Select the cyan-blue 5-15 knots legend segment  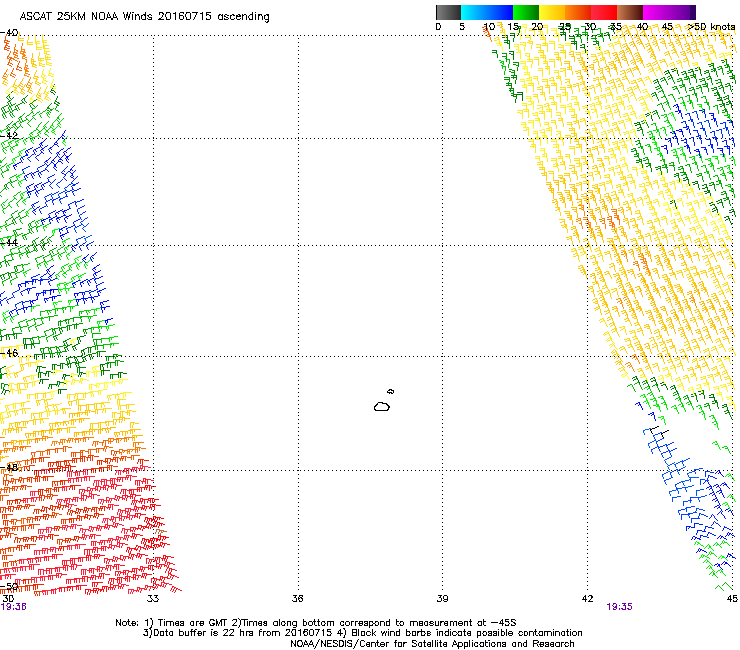(487, 12)
